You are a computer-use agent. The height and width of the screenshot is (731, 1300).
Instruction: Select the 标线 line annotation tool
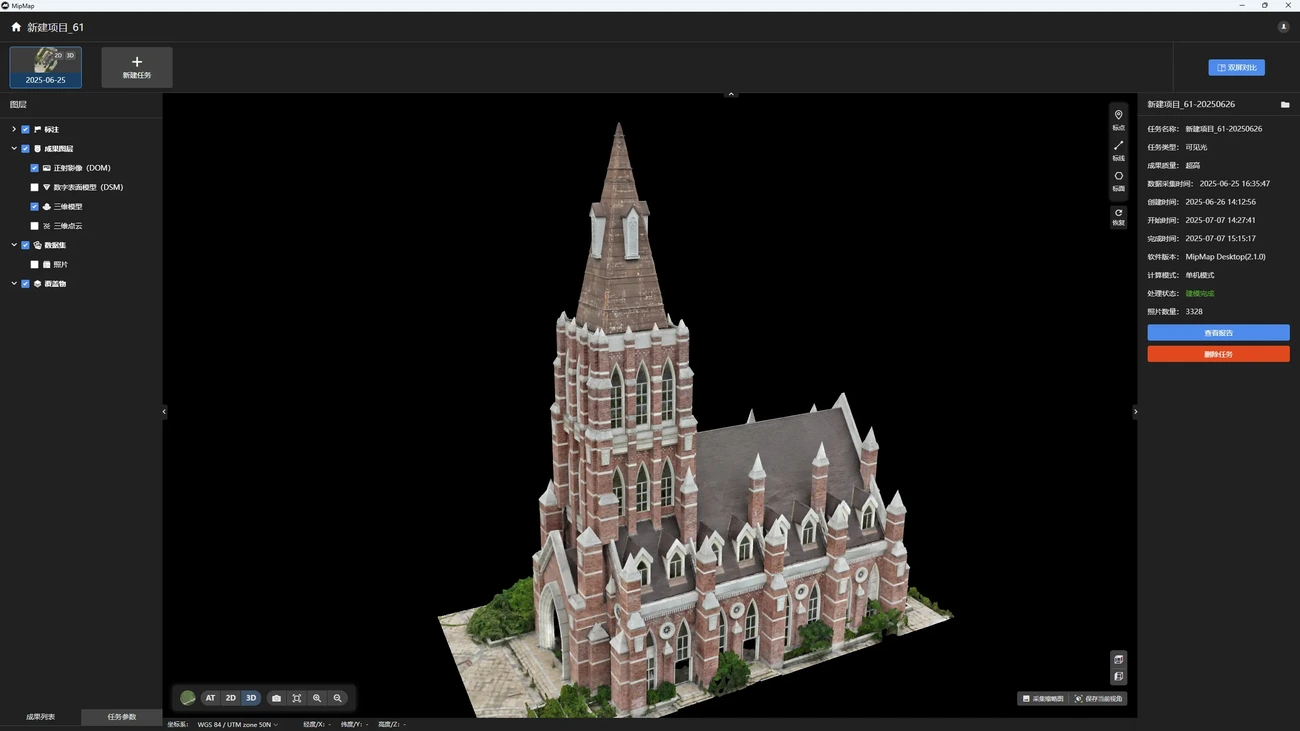coord(1118,150)
